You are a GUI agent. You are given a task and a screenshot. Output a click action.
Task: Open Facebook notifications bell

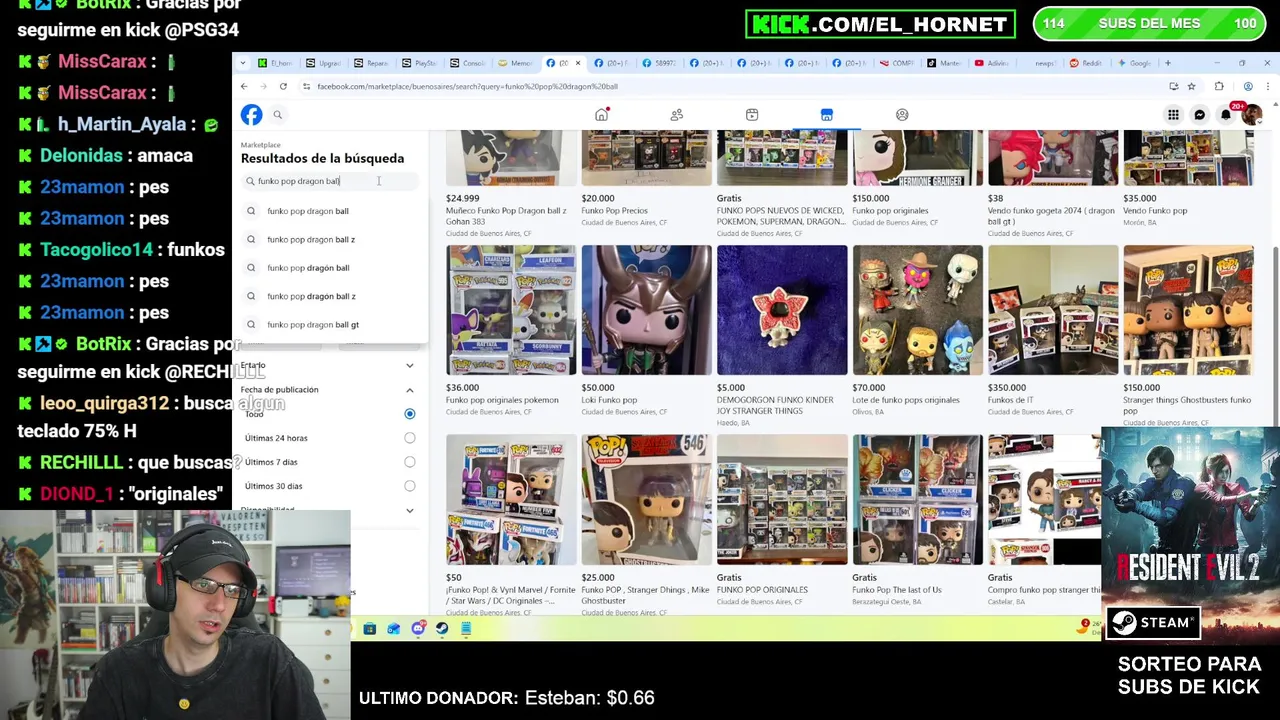(x=1226, y=115)
